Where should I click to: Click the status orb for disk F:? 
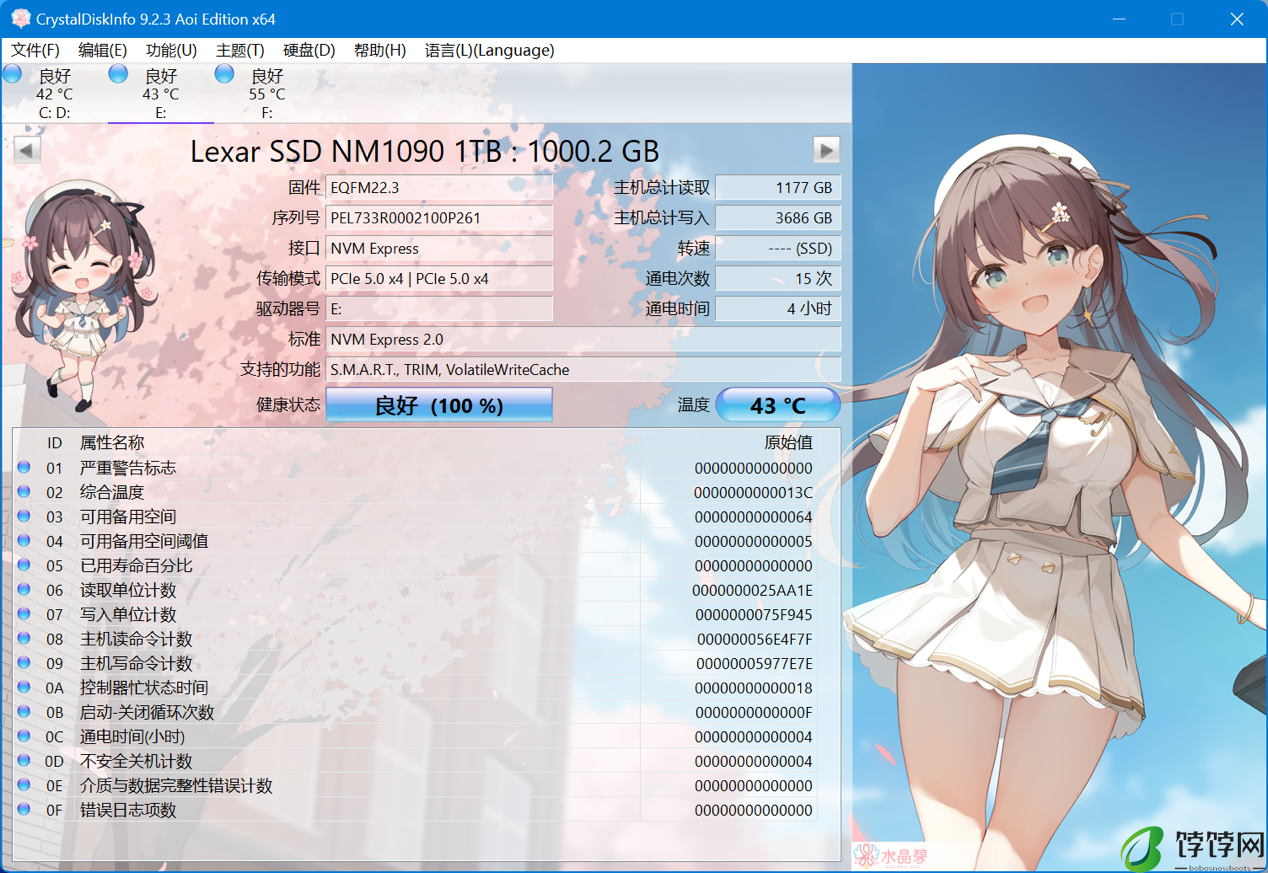(224, 74)
